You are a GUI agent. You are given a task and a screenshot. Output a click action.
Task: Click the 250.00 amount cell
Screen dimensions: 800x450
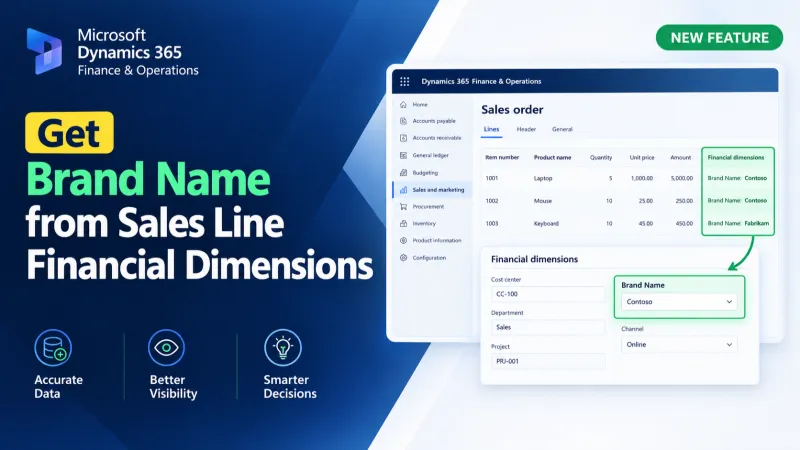(684, 201)
